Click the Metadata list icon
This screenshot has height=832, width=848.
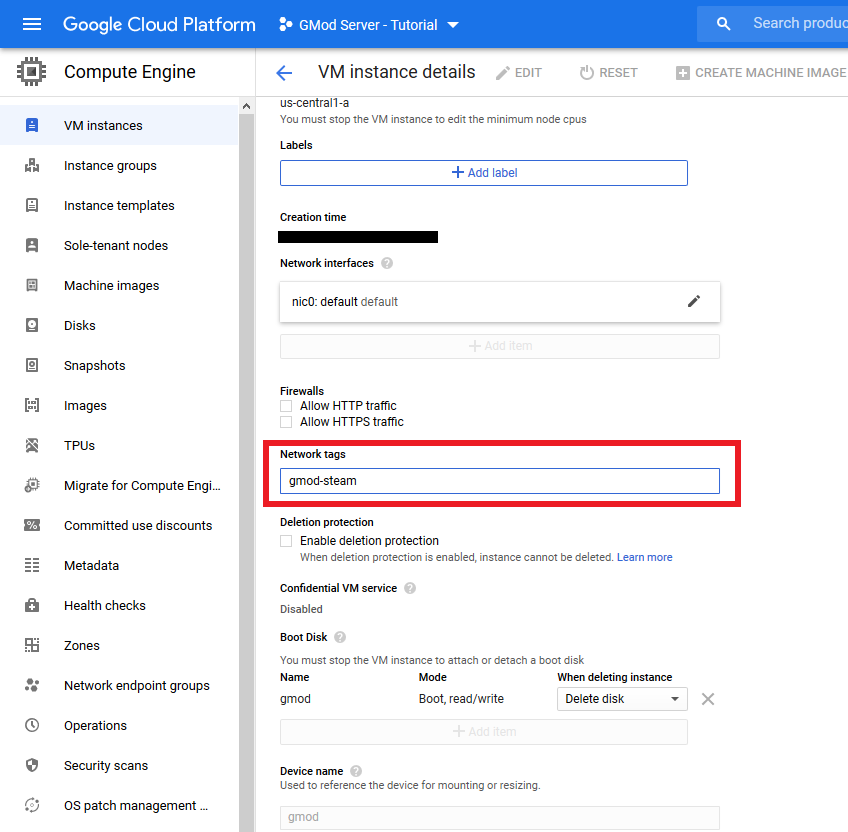32,565
